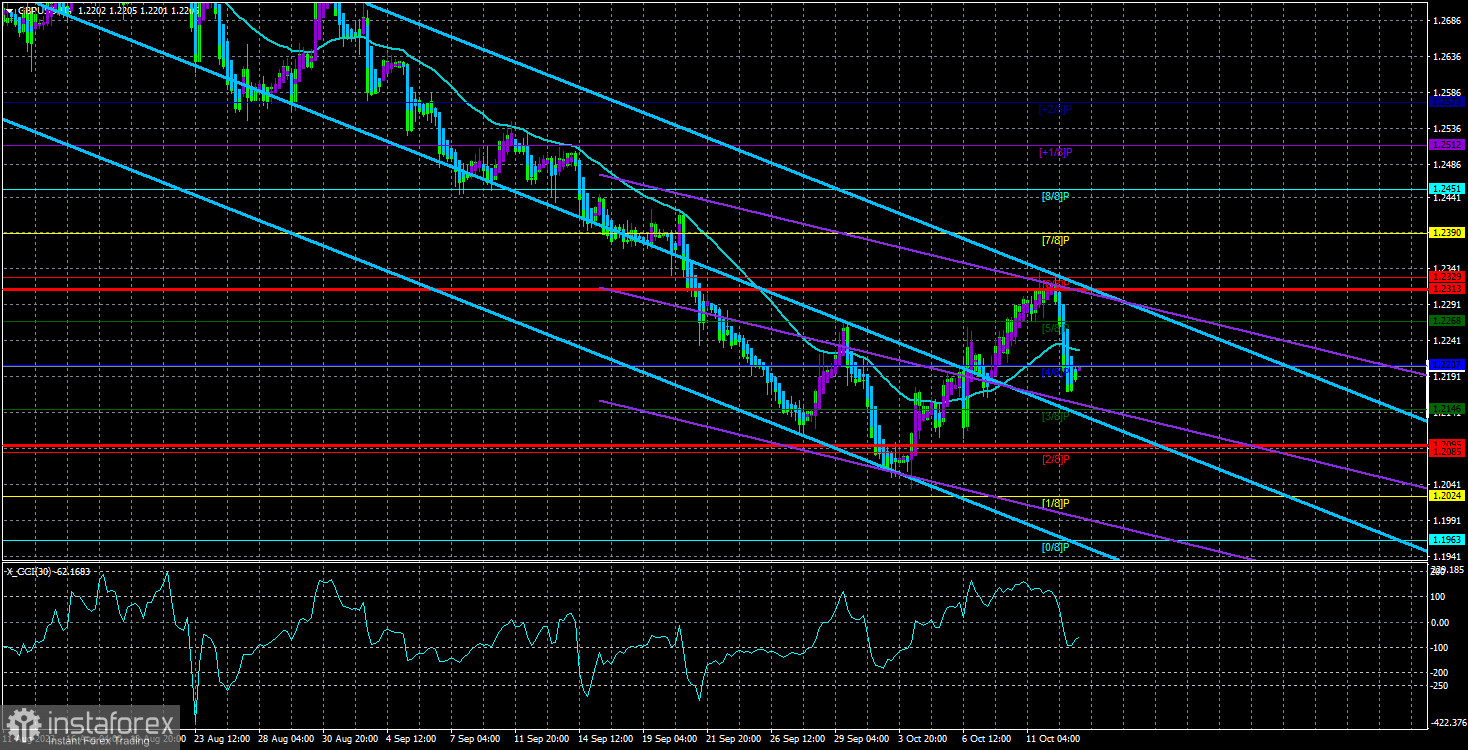The image size is (1468, 750).
Task: Click the 1.2291 price axis value
Action: click(1447, 304)
